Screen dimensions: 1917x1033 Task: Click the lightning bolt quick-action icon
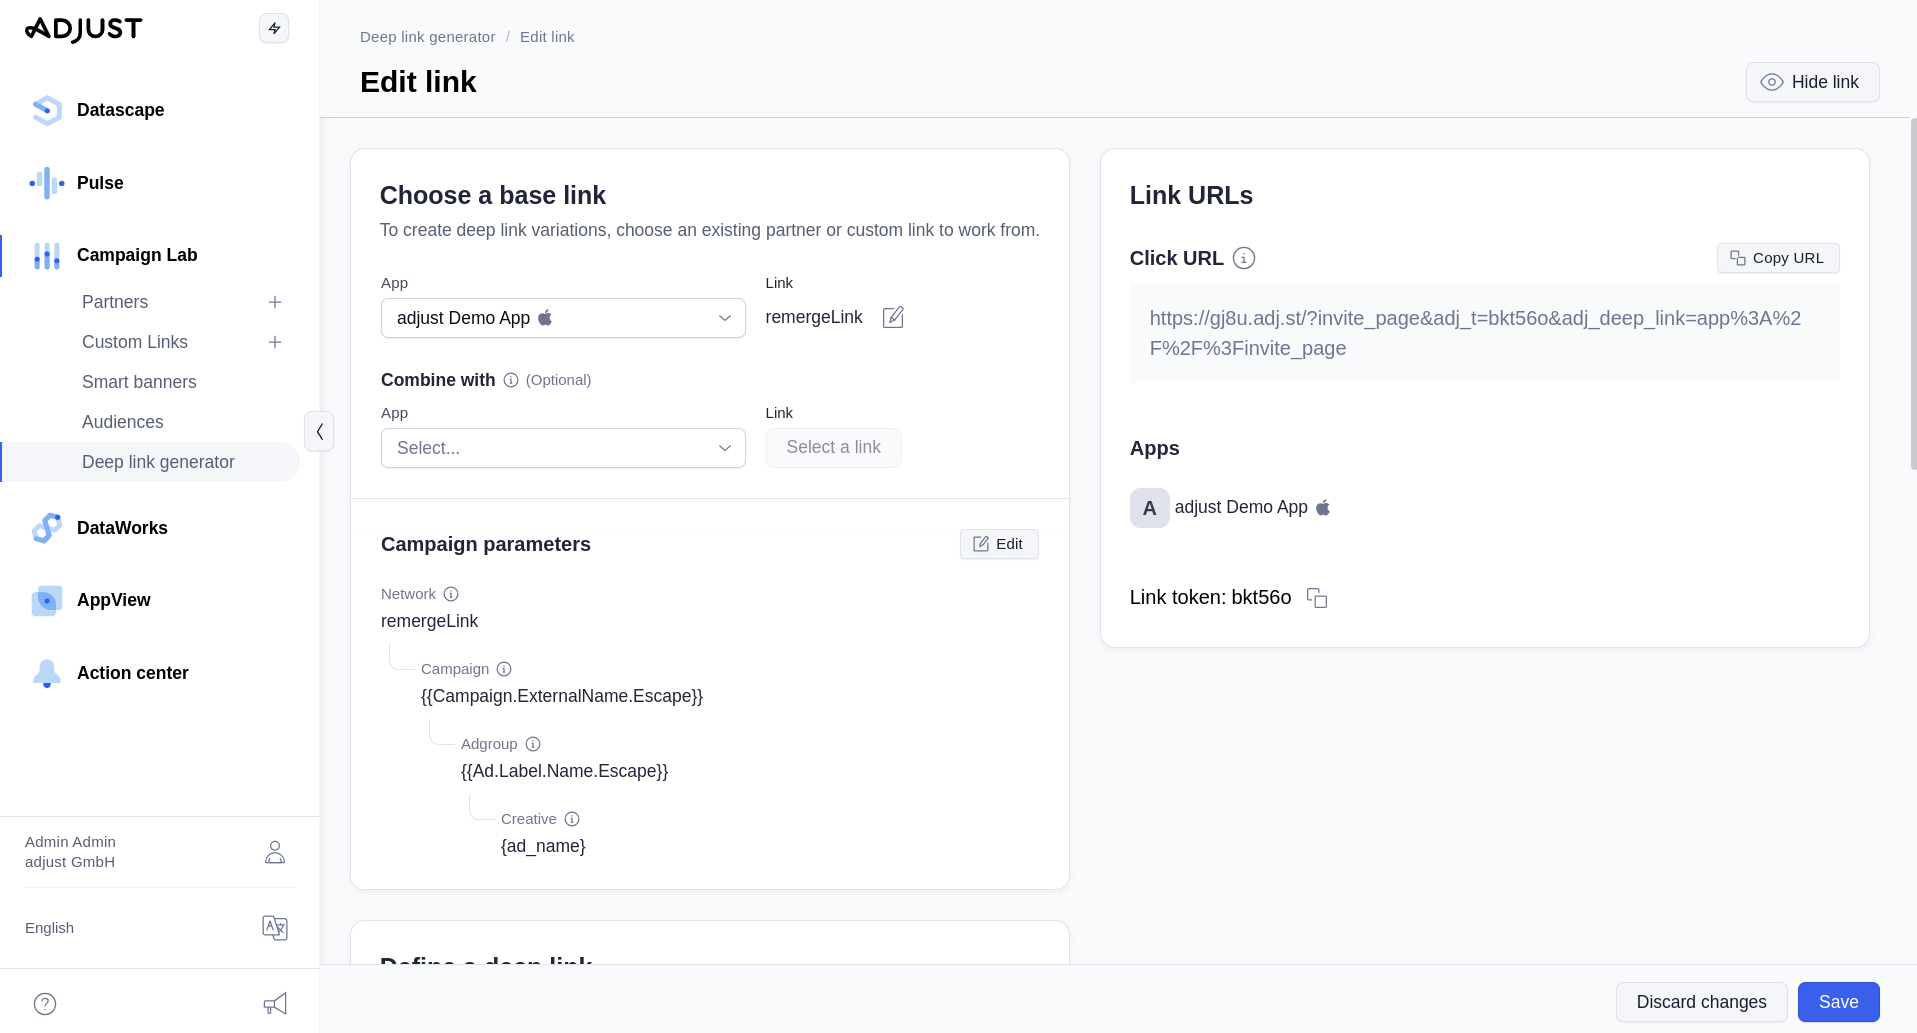[x=274, y=28]
